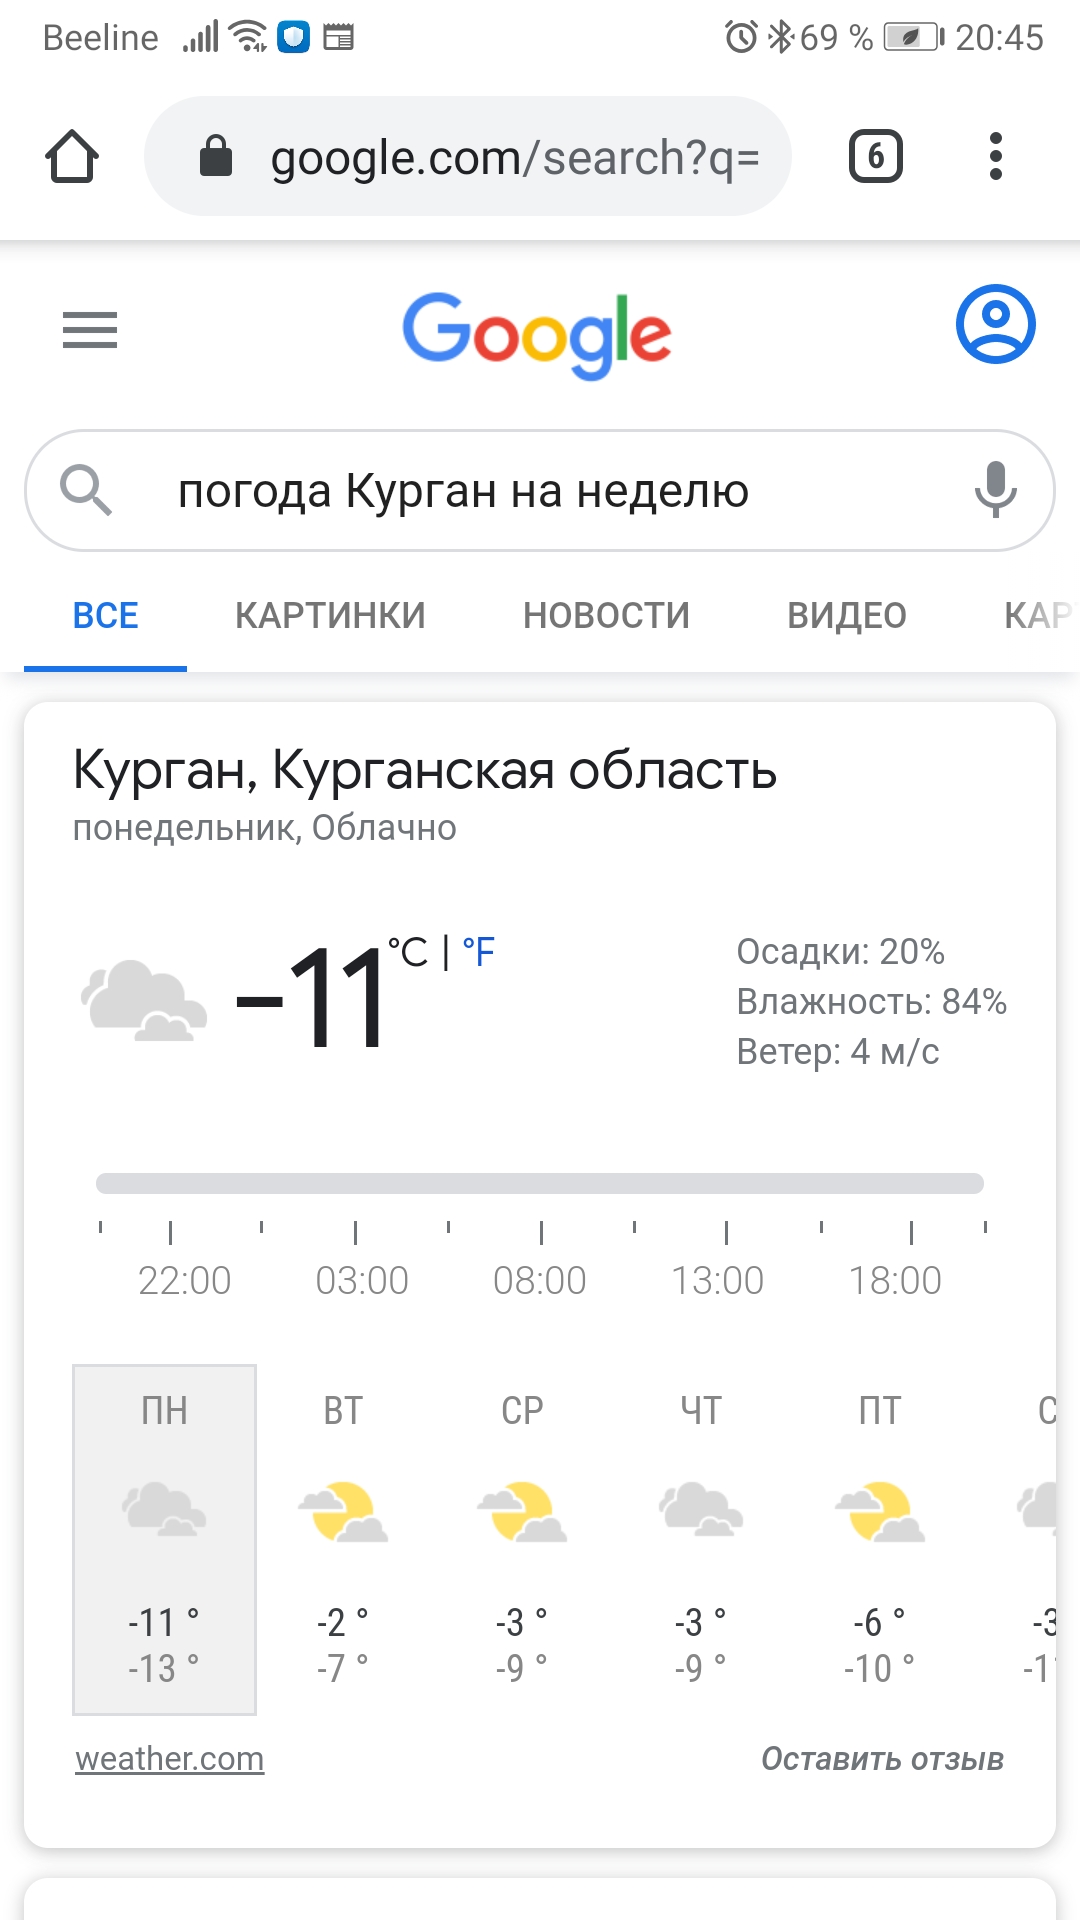
Task: Switch to the НОВОСТИ tab
Action: (x=606, y=616)
